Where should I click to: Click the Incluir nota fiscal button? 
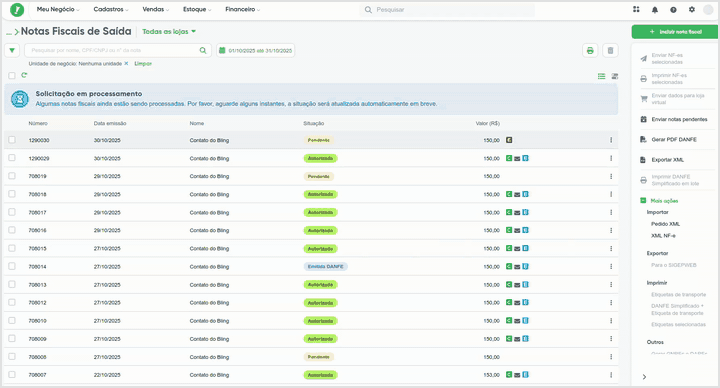point(675,32)
